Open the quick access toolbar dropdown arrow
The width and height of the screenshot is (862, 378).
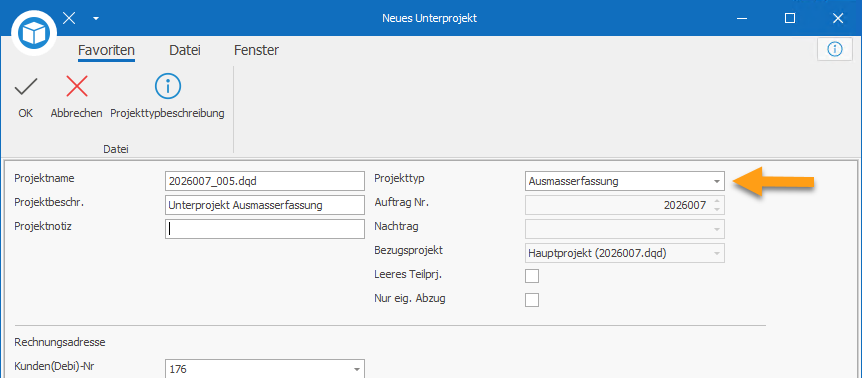pos(96,19)
